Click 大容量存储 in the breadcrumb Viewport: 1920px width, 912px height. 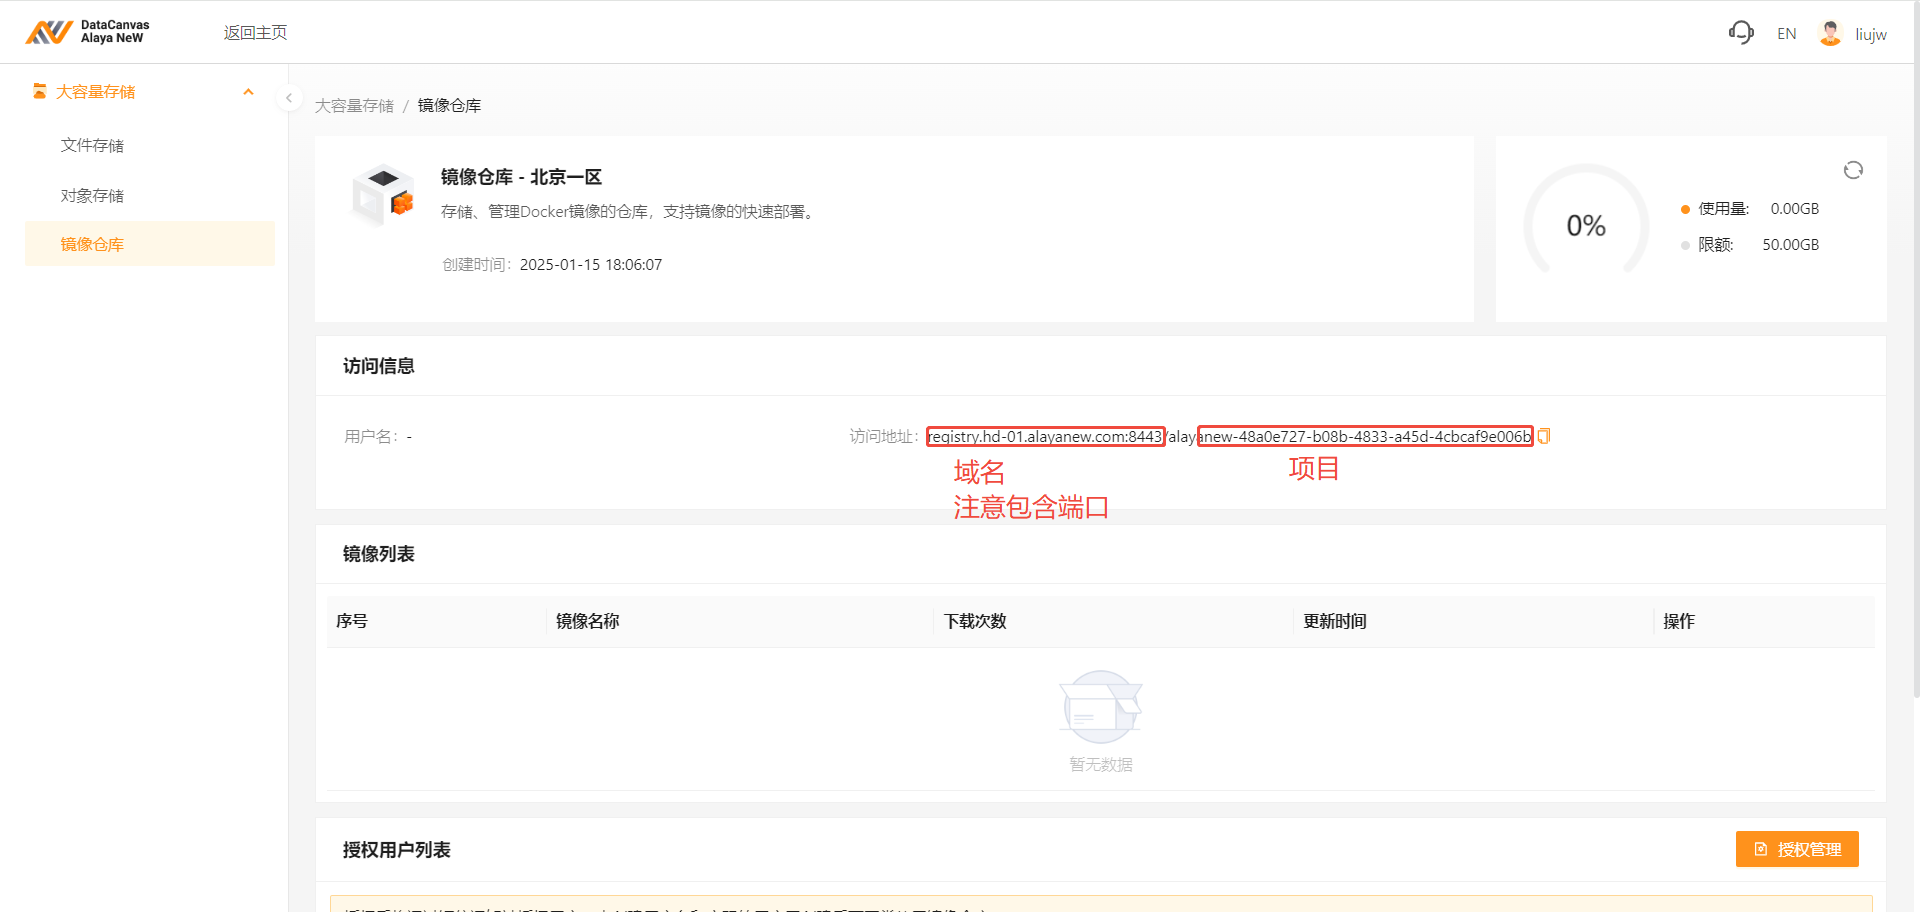354,106
